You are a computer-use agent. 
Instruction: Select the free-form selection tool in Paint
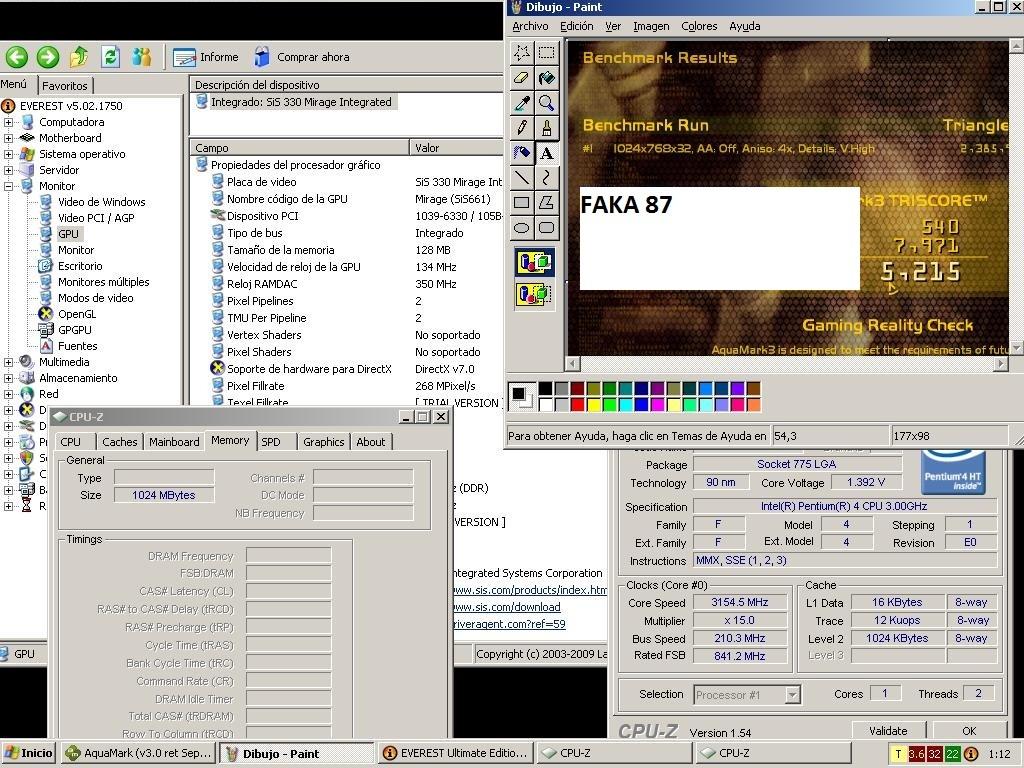click(522, 52)
